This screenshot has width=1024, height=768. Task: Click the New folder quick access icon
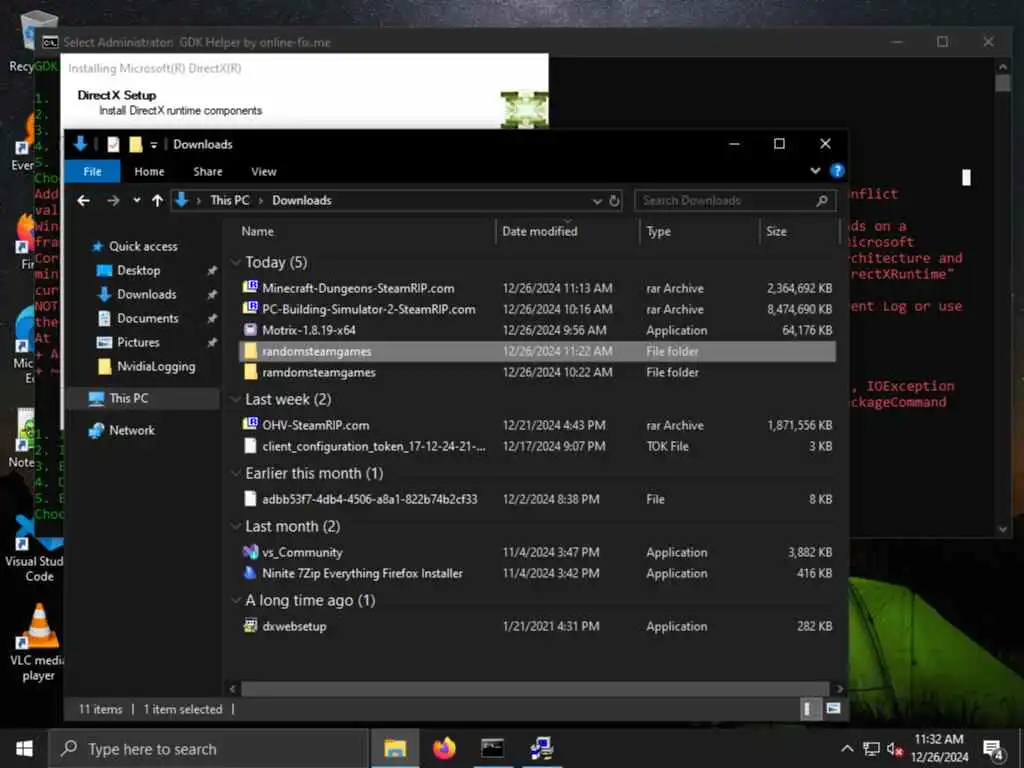point(135,144)
